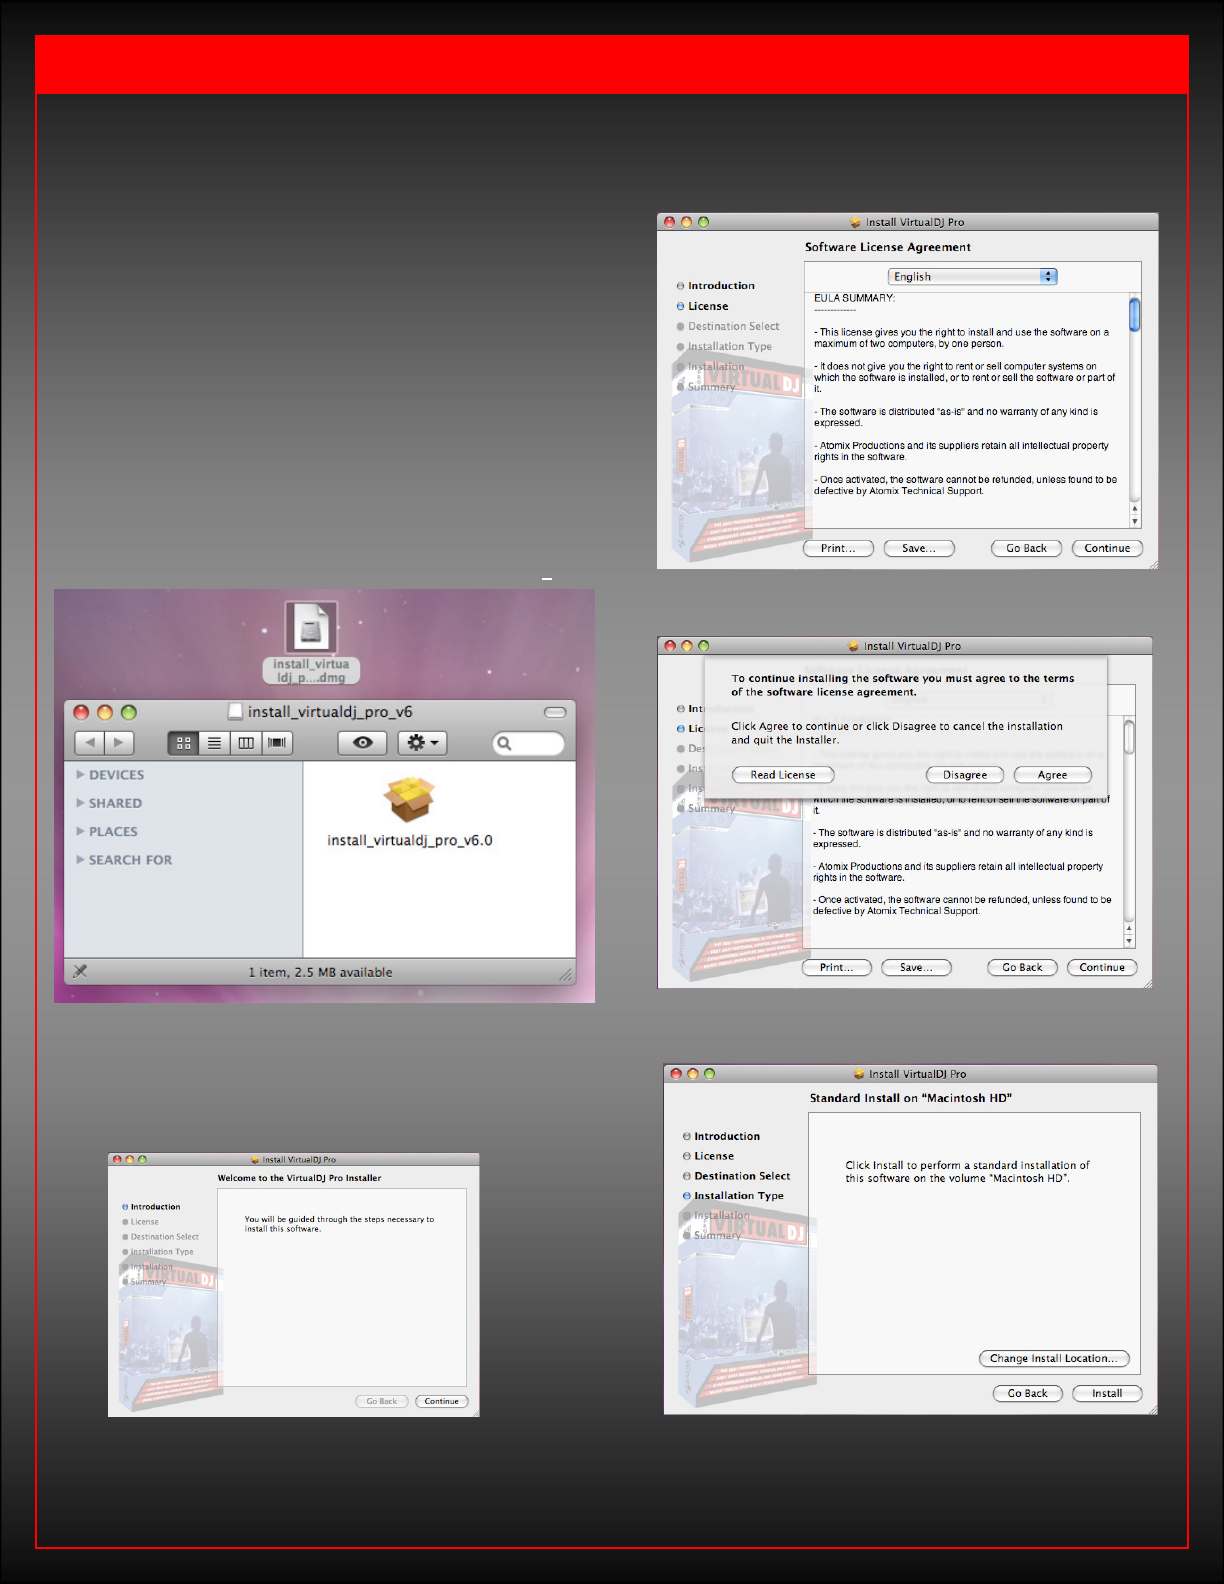
Task: Switch Finder to icon view
Action: pos(183,743)
